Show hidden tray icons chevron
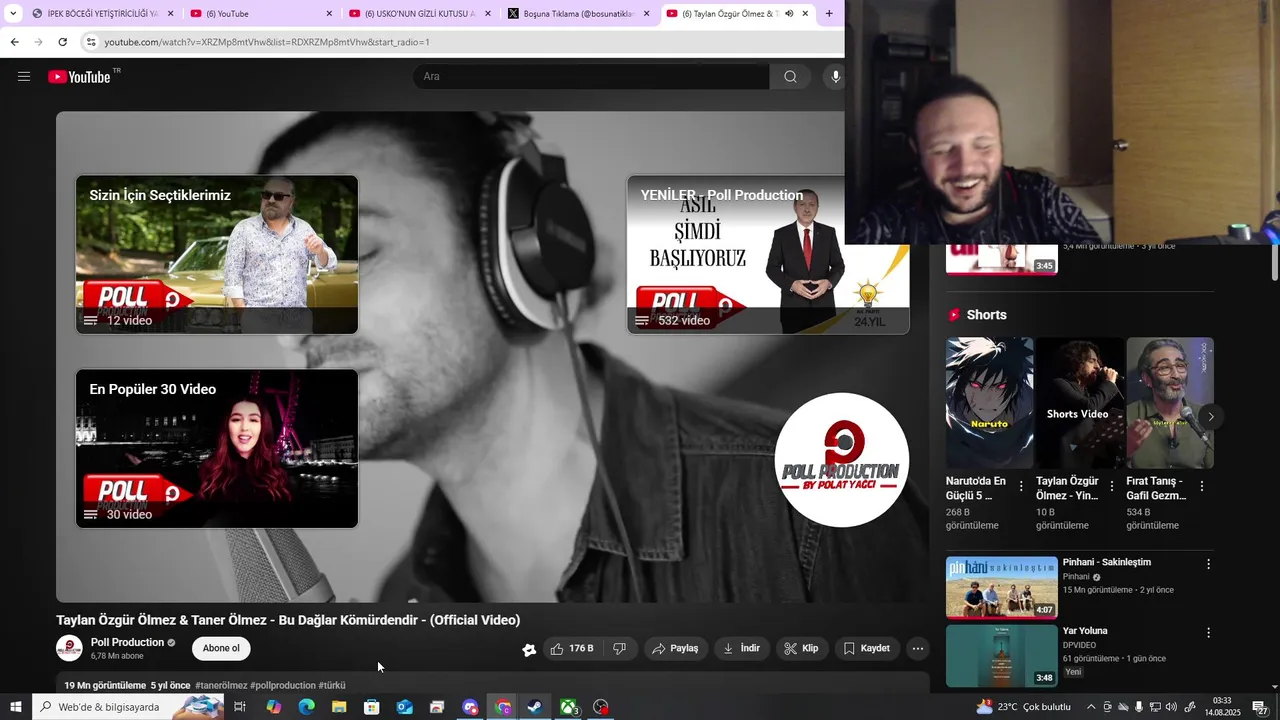The height and width of the screenshot is (720, 1280). click(1091, 707)
